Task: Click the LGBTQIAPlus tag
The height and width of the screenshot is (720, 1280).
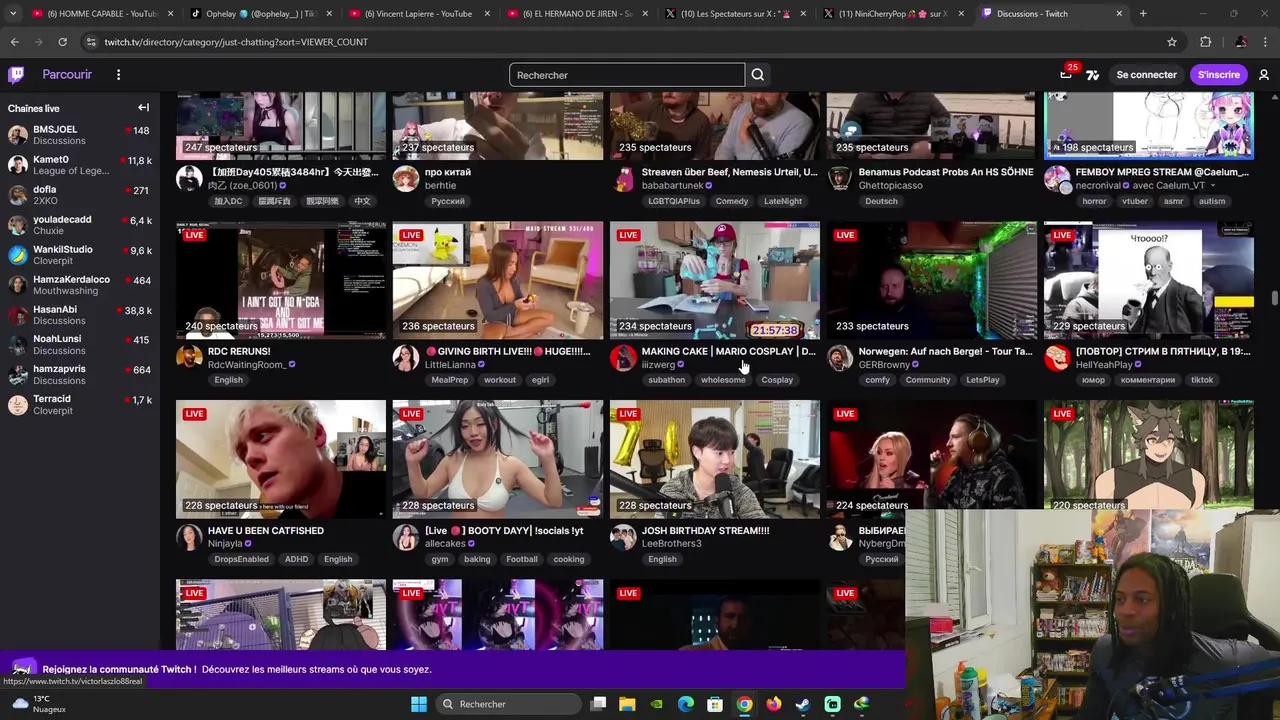Action: (674, 201)
